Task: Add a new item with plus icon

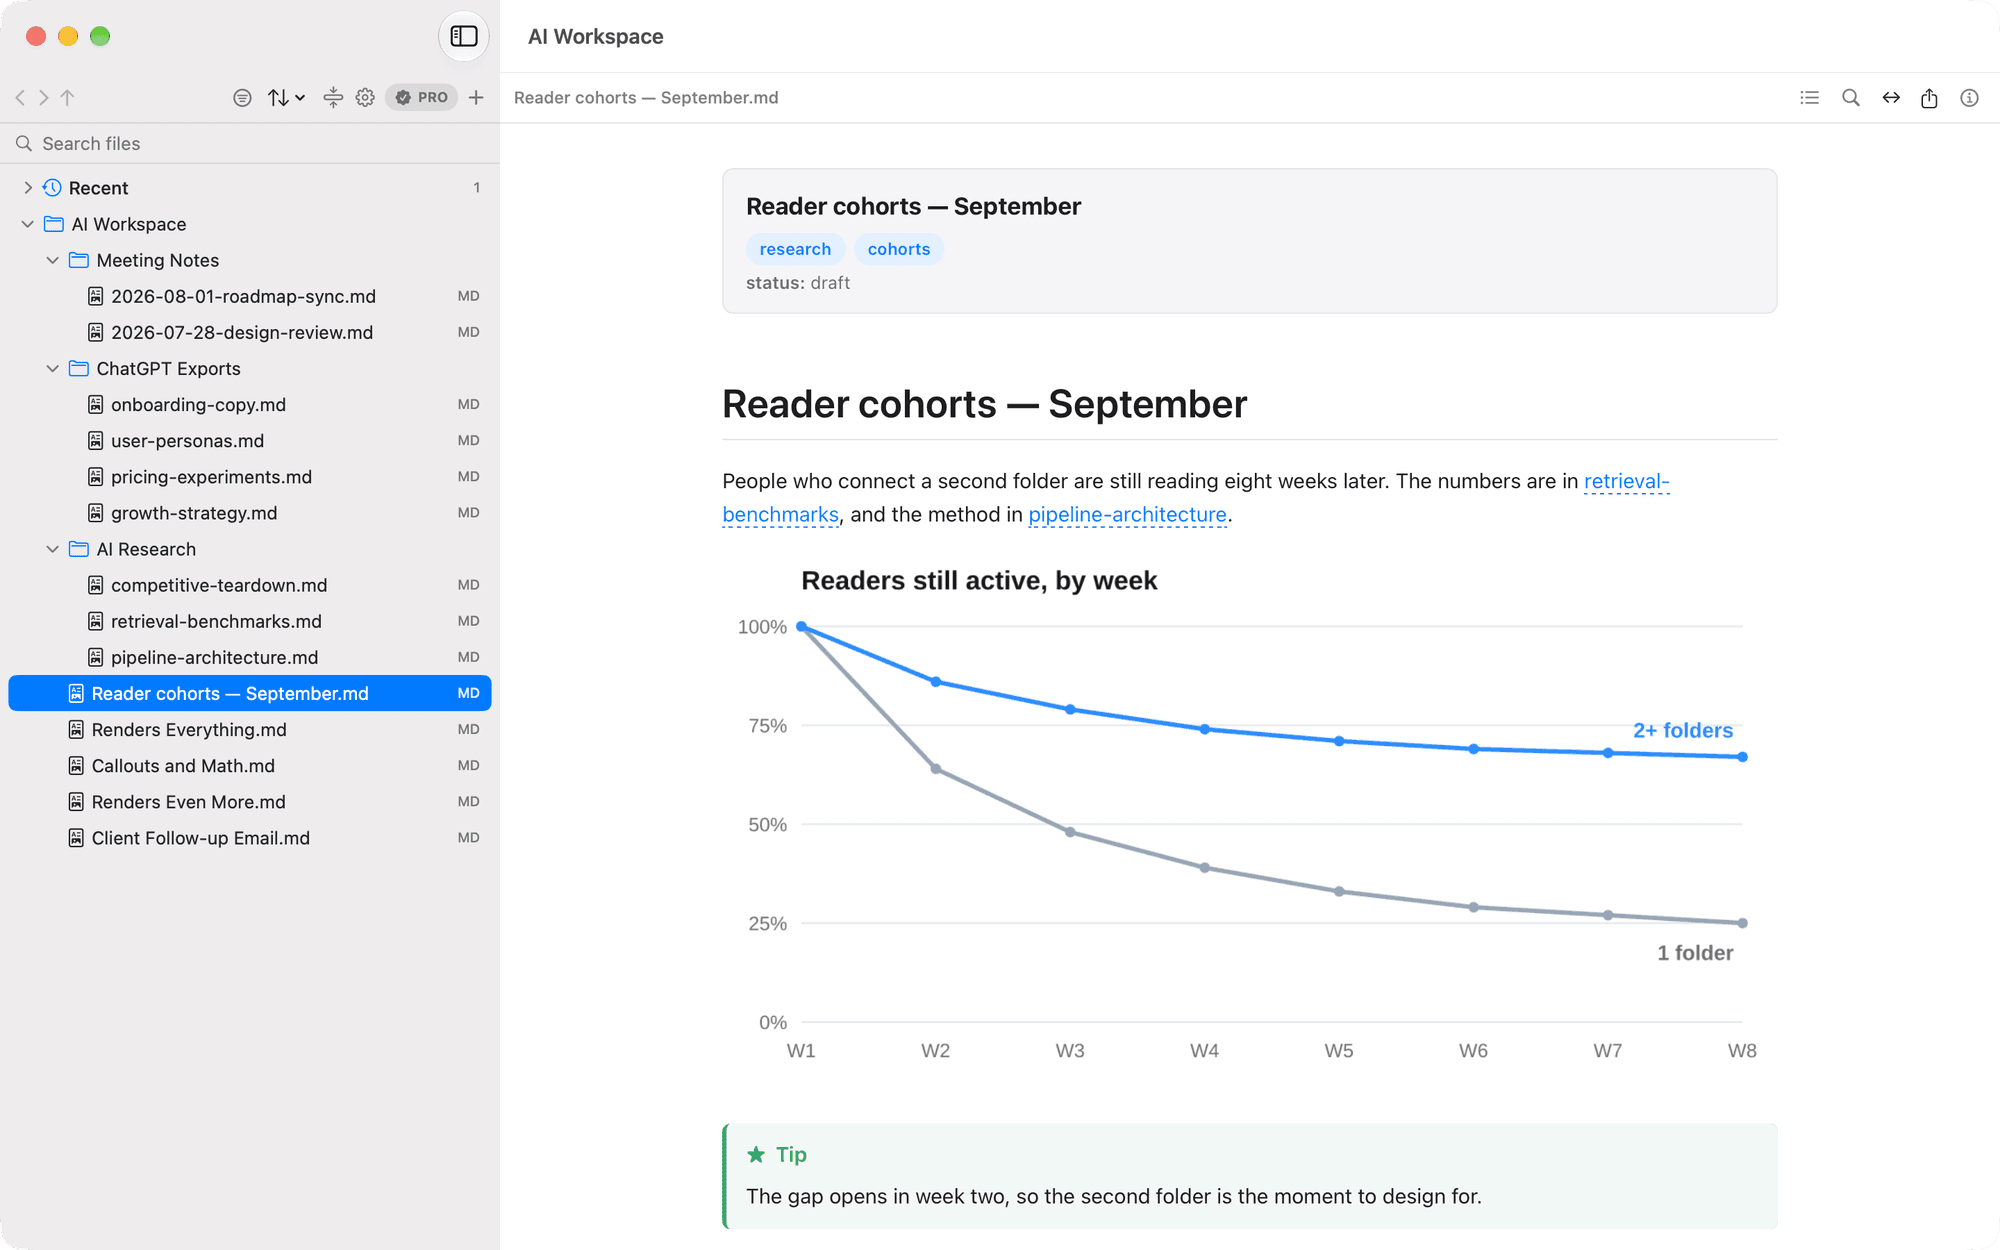Action: 477,98
